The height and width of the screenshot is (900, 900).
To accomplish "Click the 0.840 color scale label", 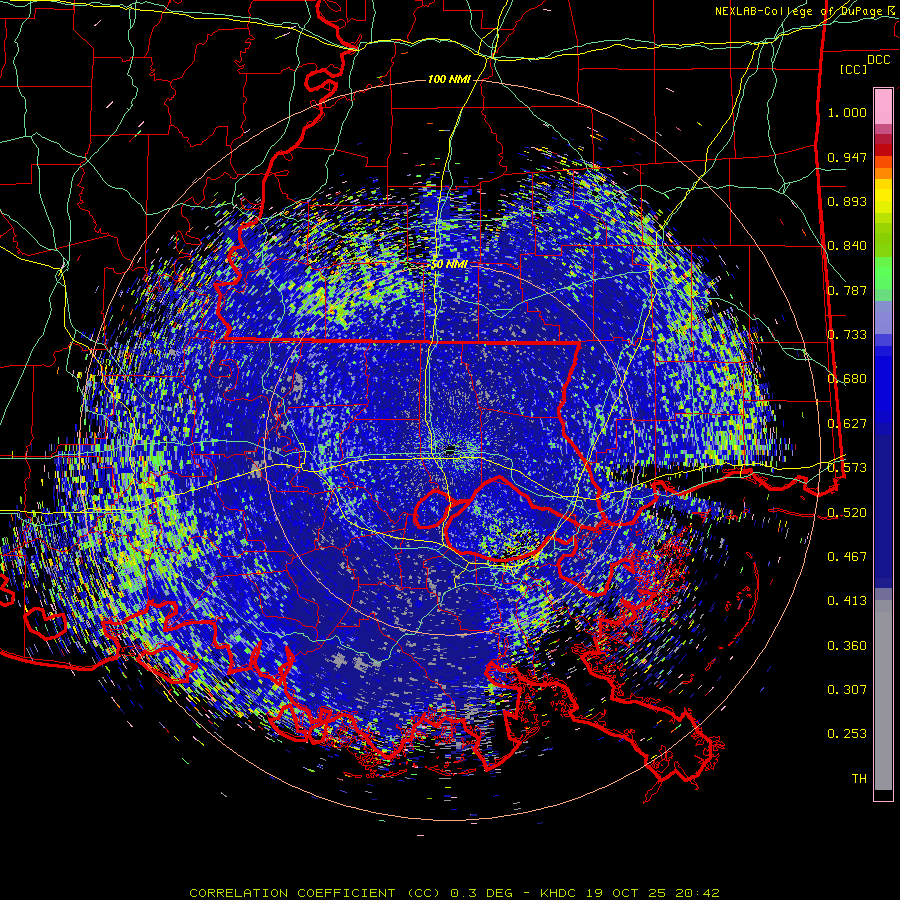I will tap(847, 246).
